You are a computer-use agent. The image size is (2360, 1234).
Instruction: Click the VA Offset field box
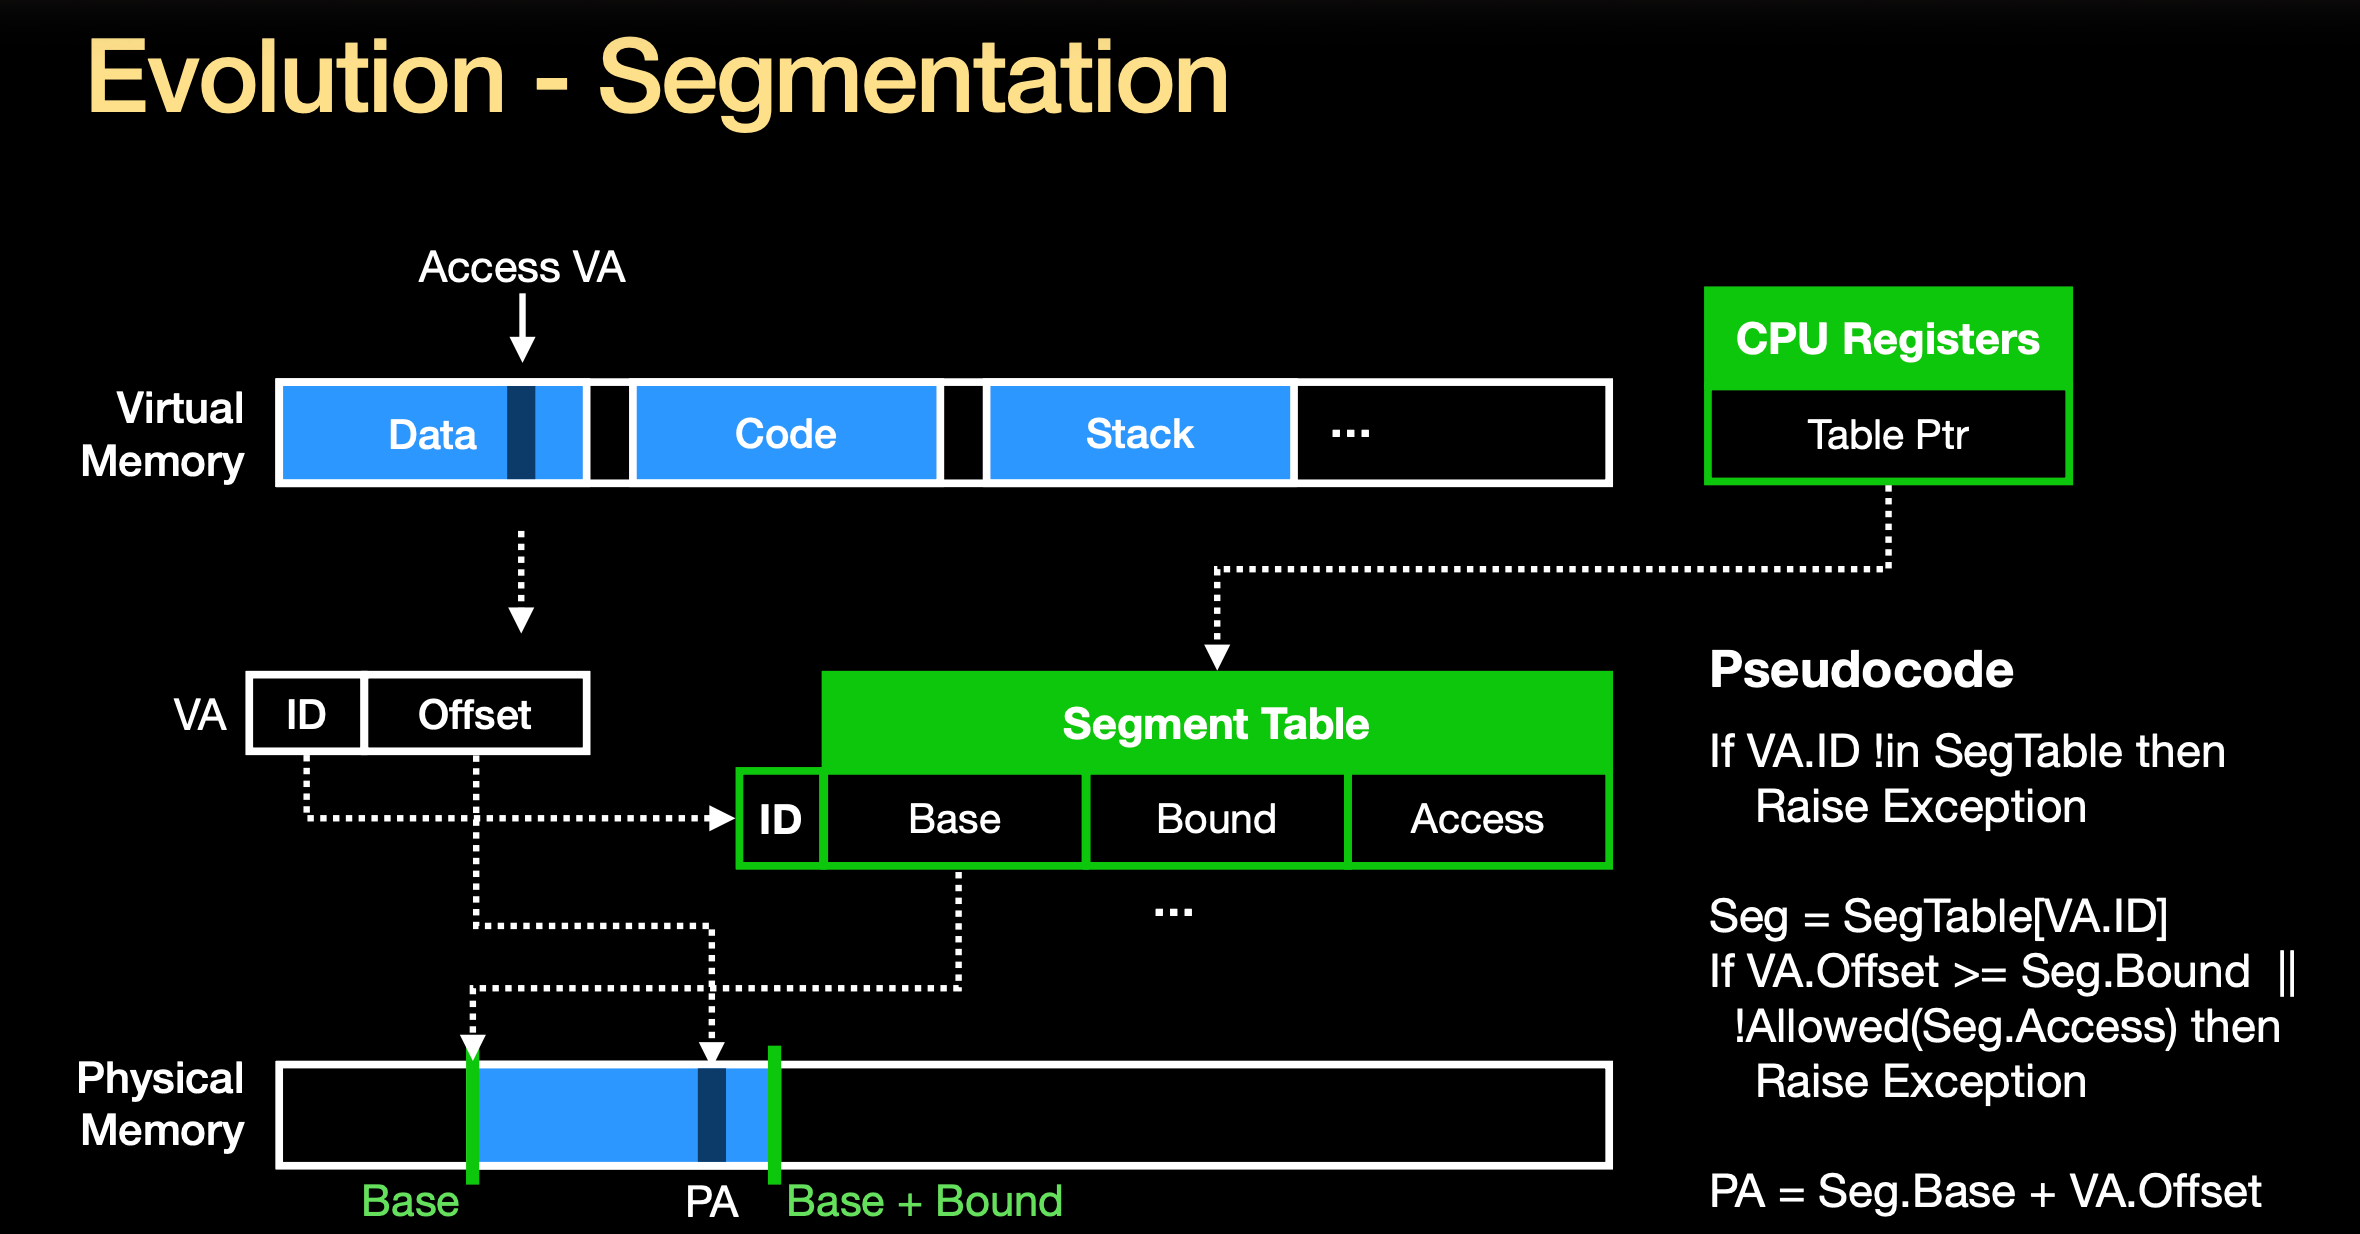475,714
